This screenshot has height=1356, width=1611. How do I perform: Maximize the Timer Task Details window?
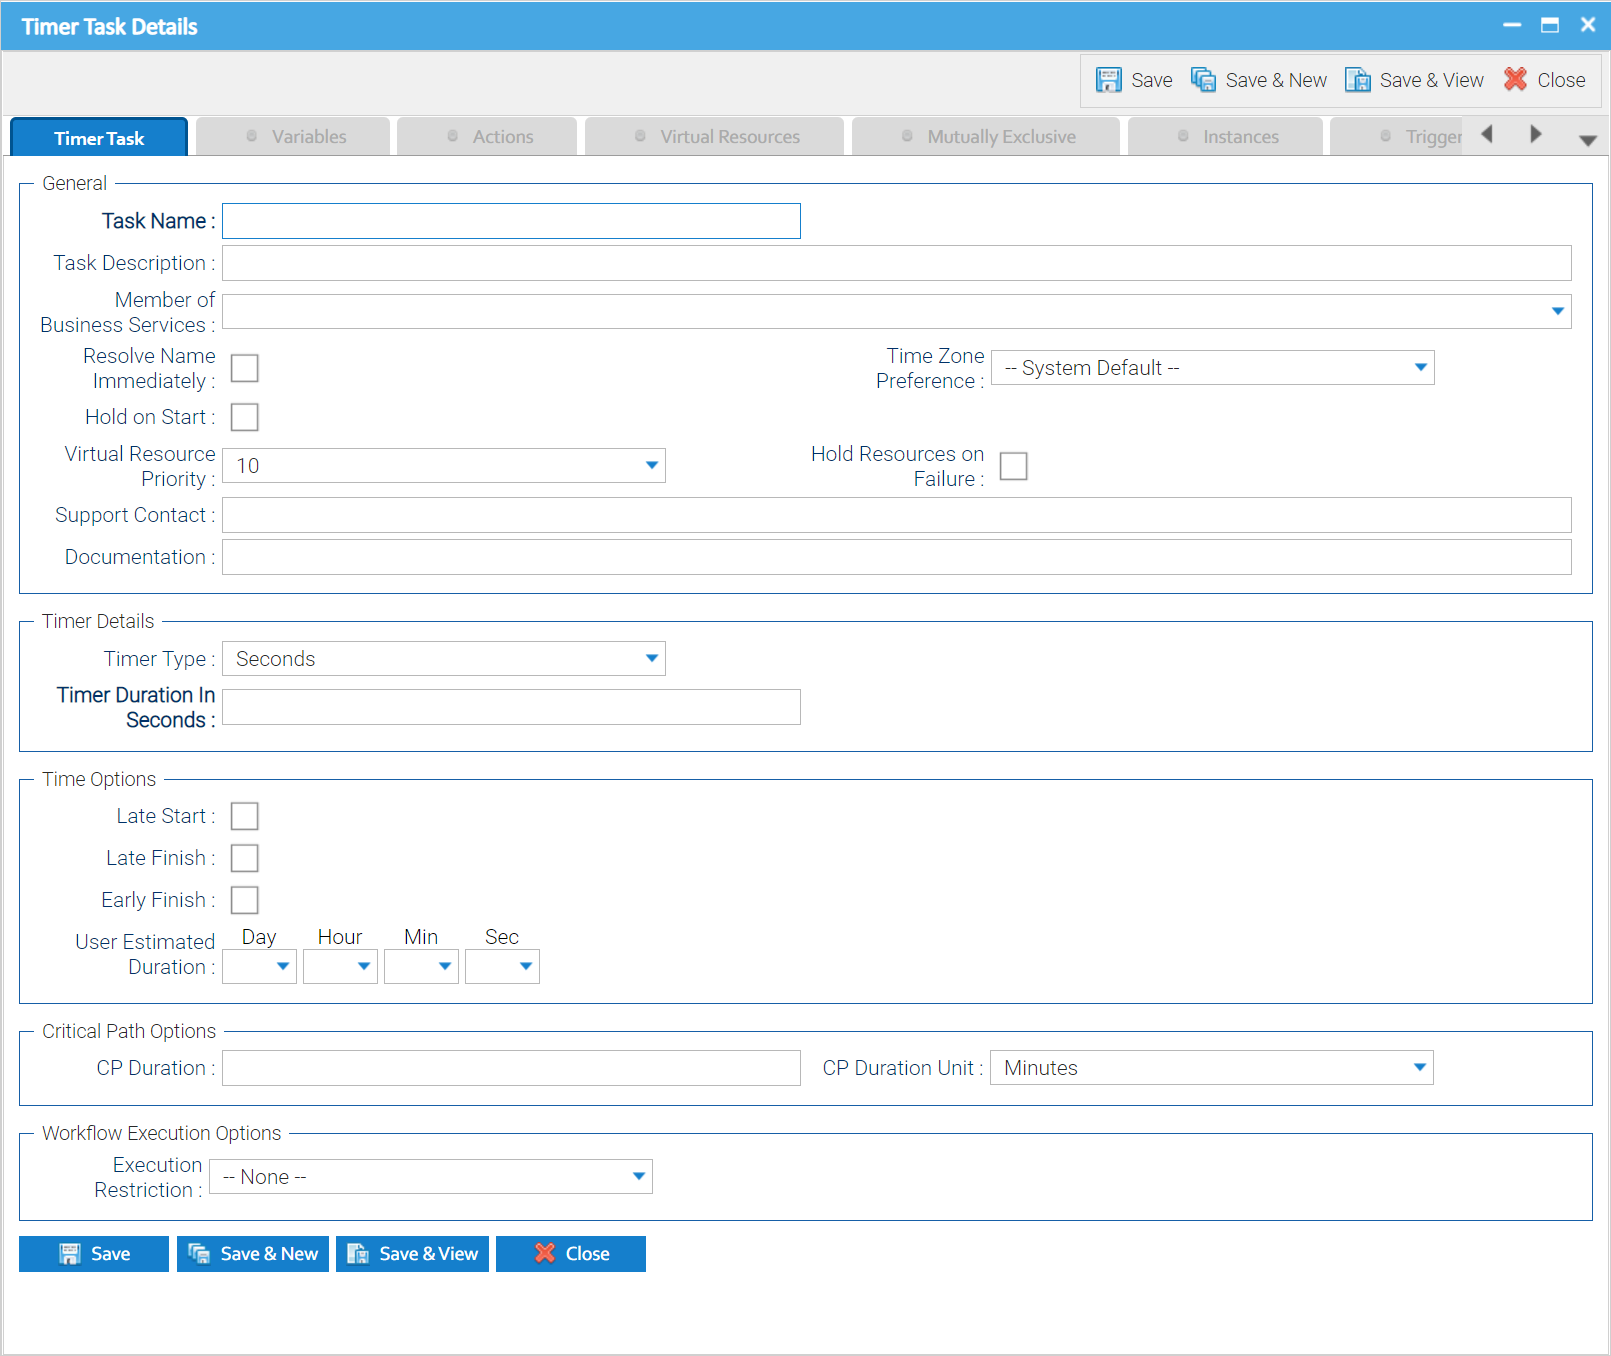coord(1549,25)
